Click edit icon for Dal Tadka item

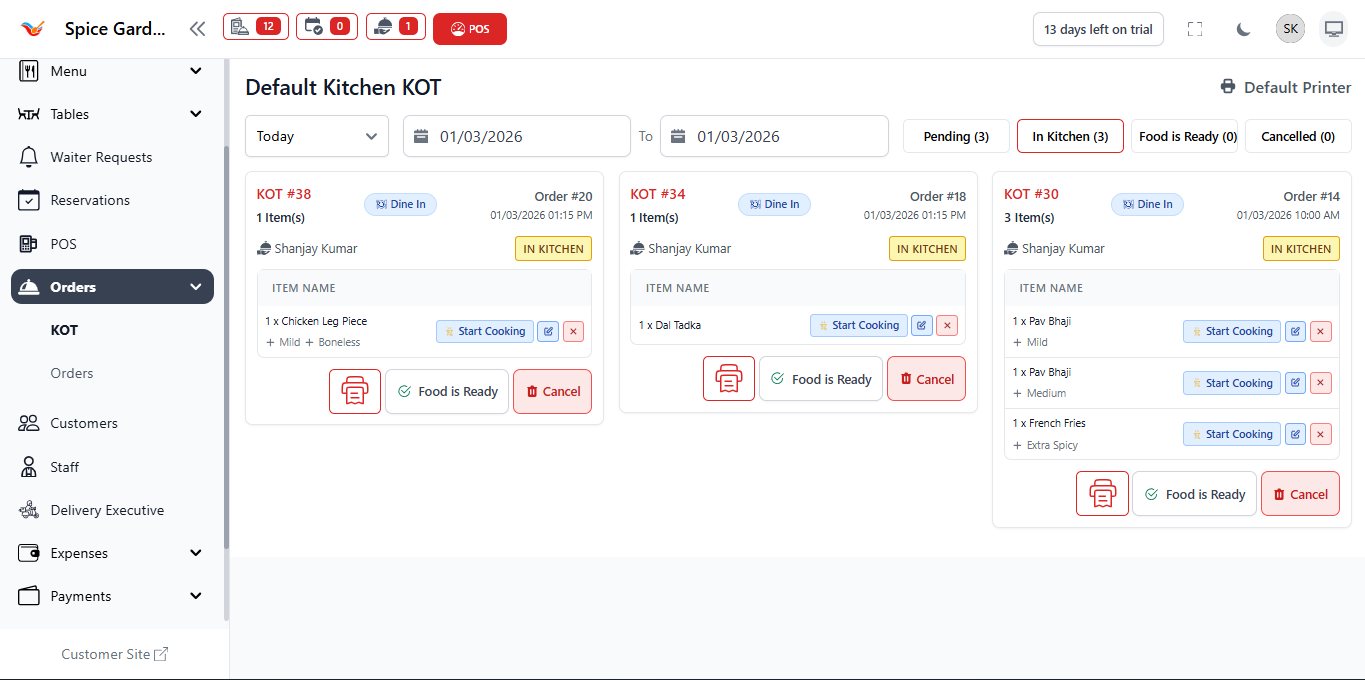pyautogui.click(x=922, y=325)
